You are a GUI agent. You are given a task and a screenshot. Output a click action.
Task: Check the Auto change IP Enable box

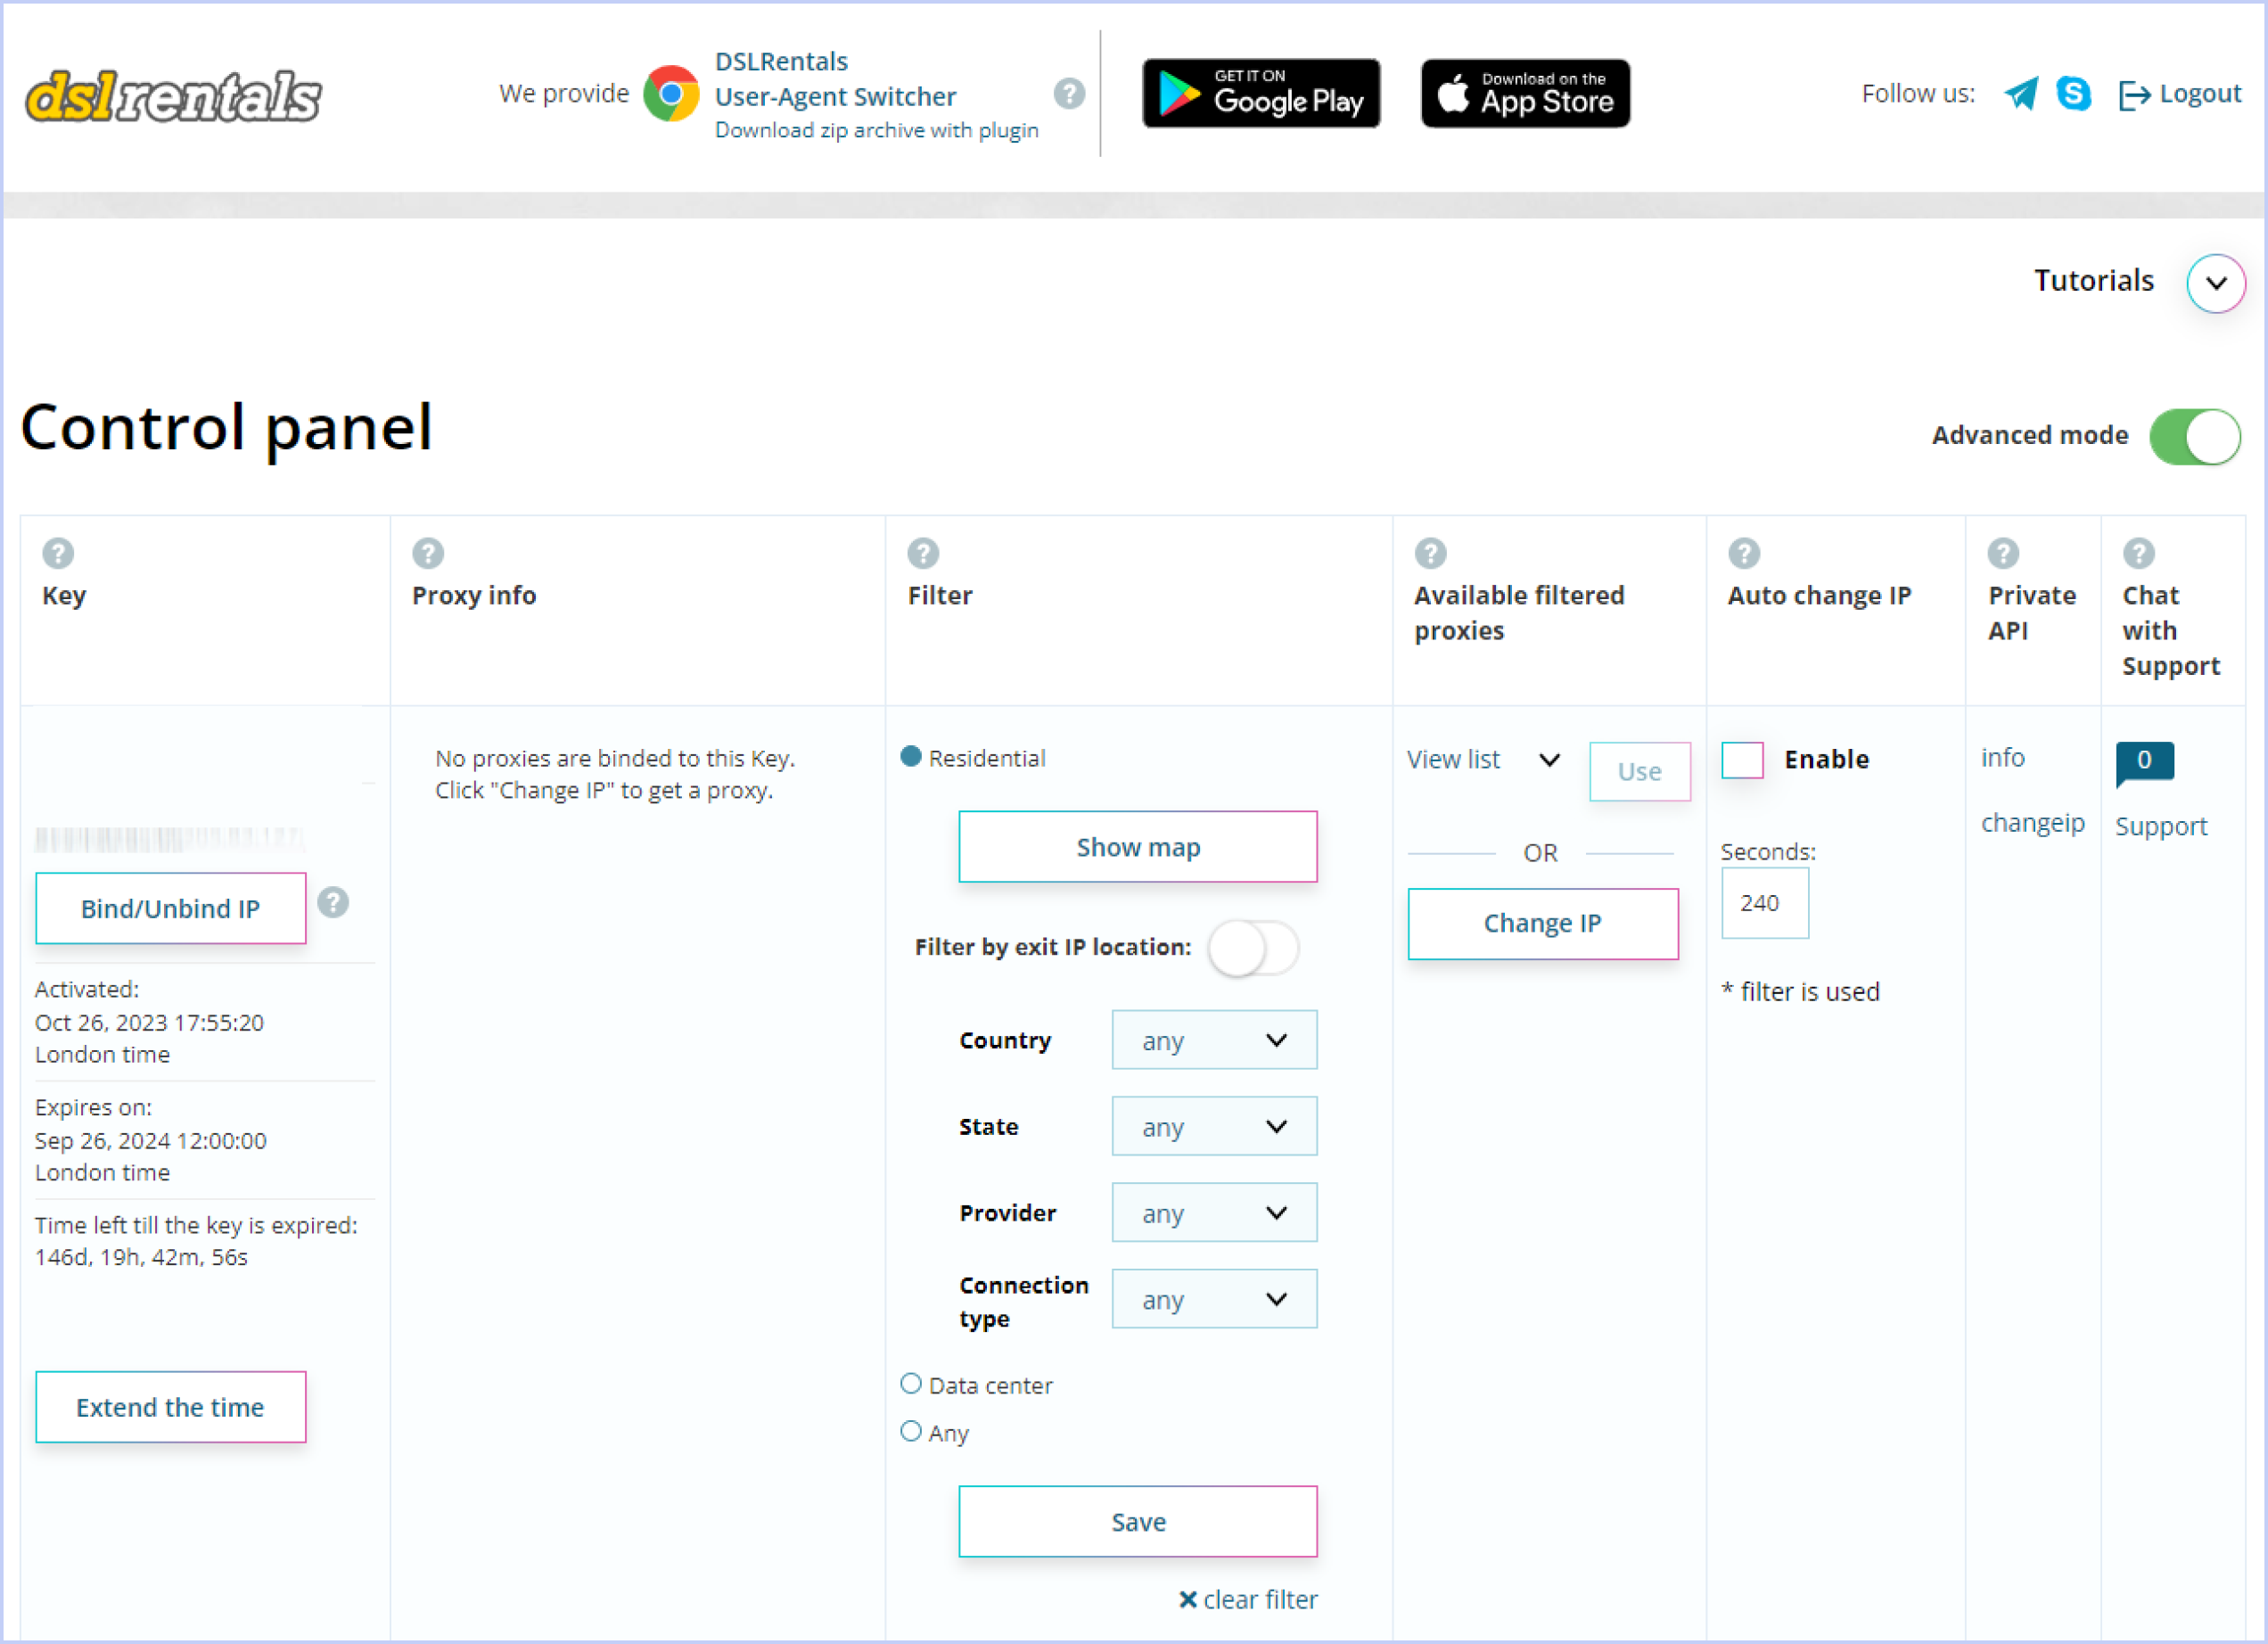(1743, 760)
